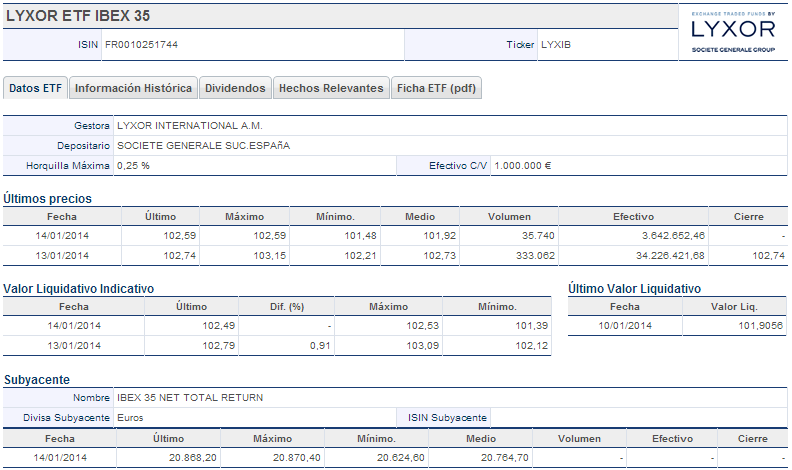This screenshot has width=792, height=470.
Task: Click the date 10/01/2014
Action: pos(625,326)
